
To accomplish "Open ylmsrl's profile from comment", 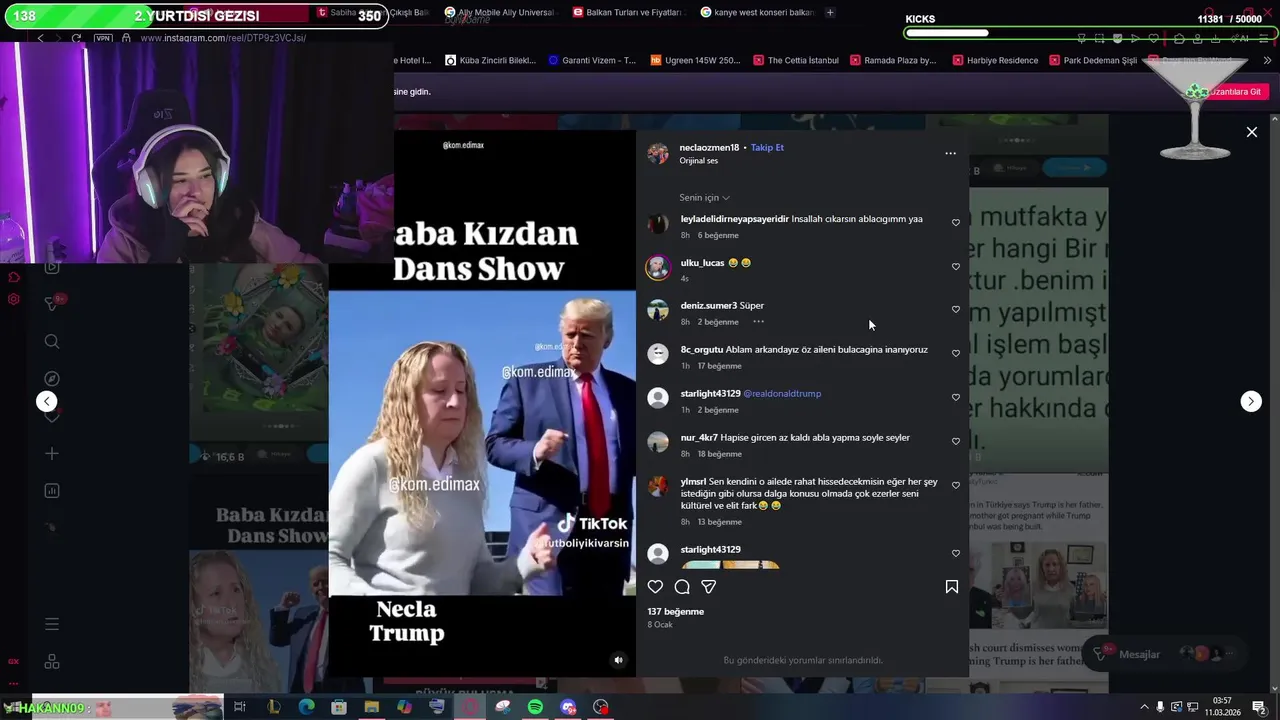I will tap(693, 482).
